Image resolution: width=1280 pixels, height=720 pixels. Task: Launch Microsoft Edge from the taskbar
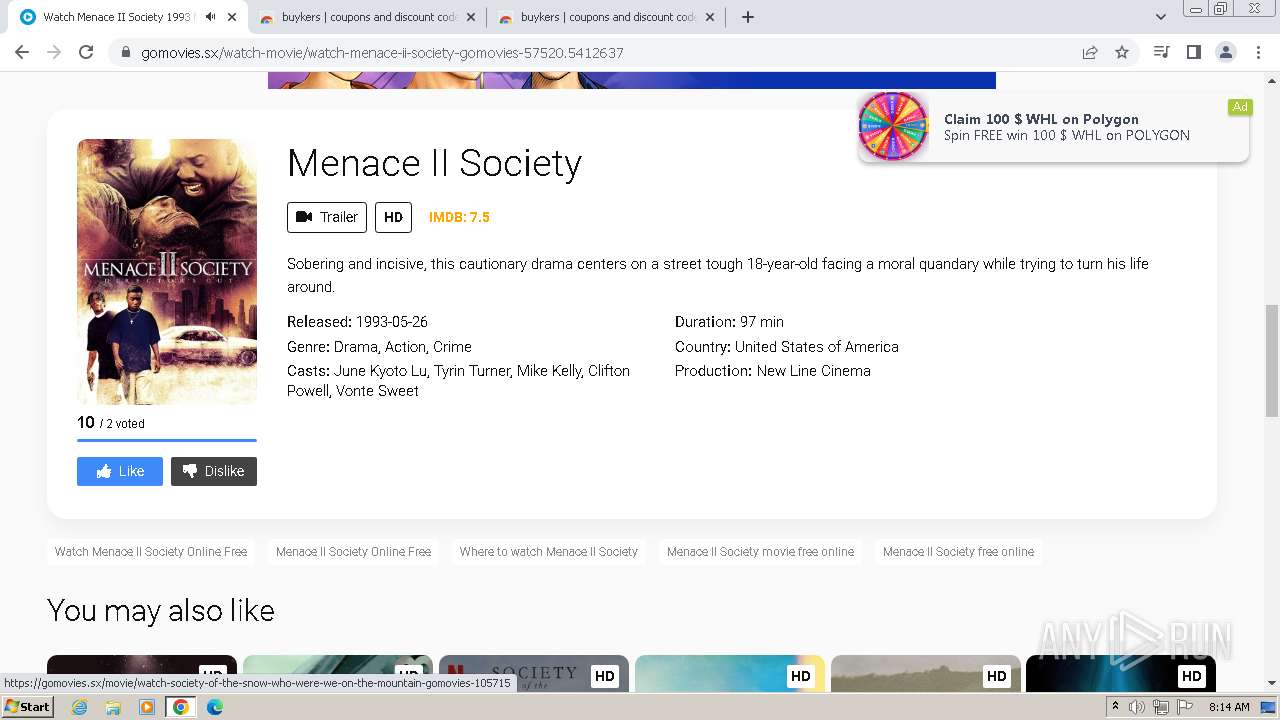point(215,707)
